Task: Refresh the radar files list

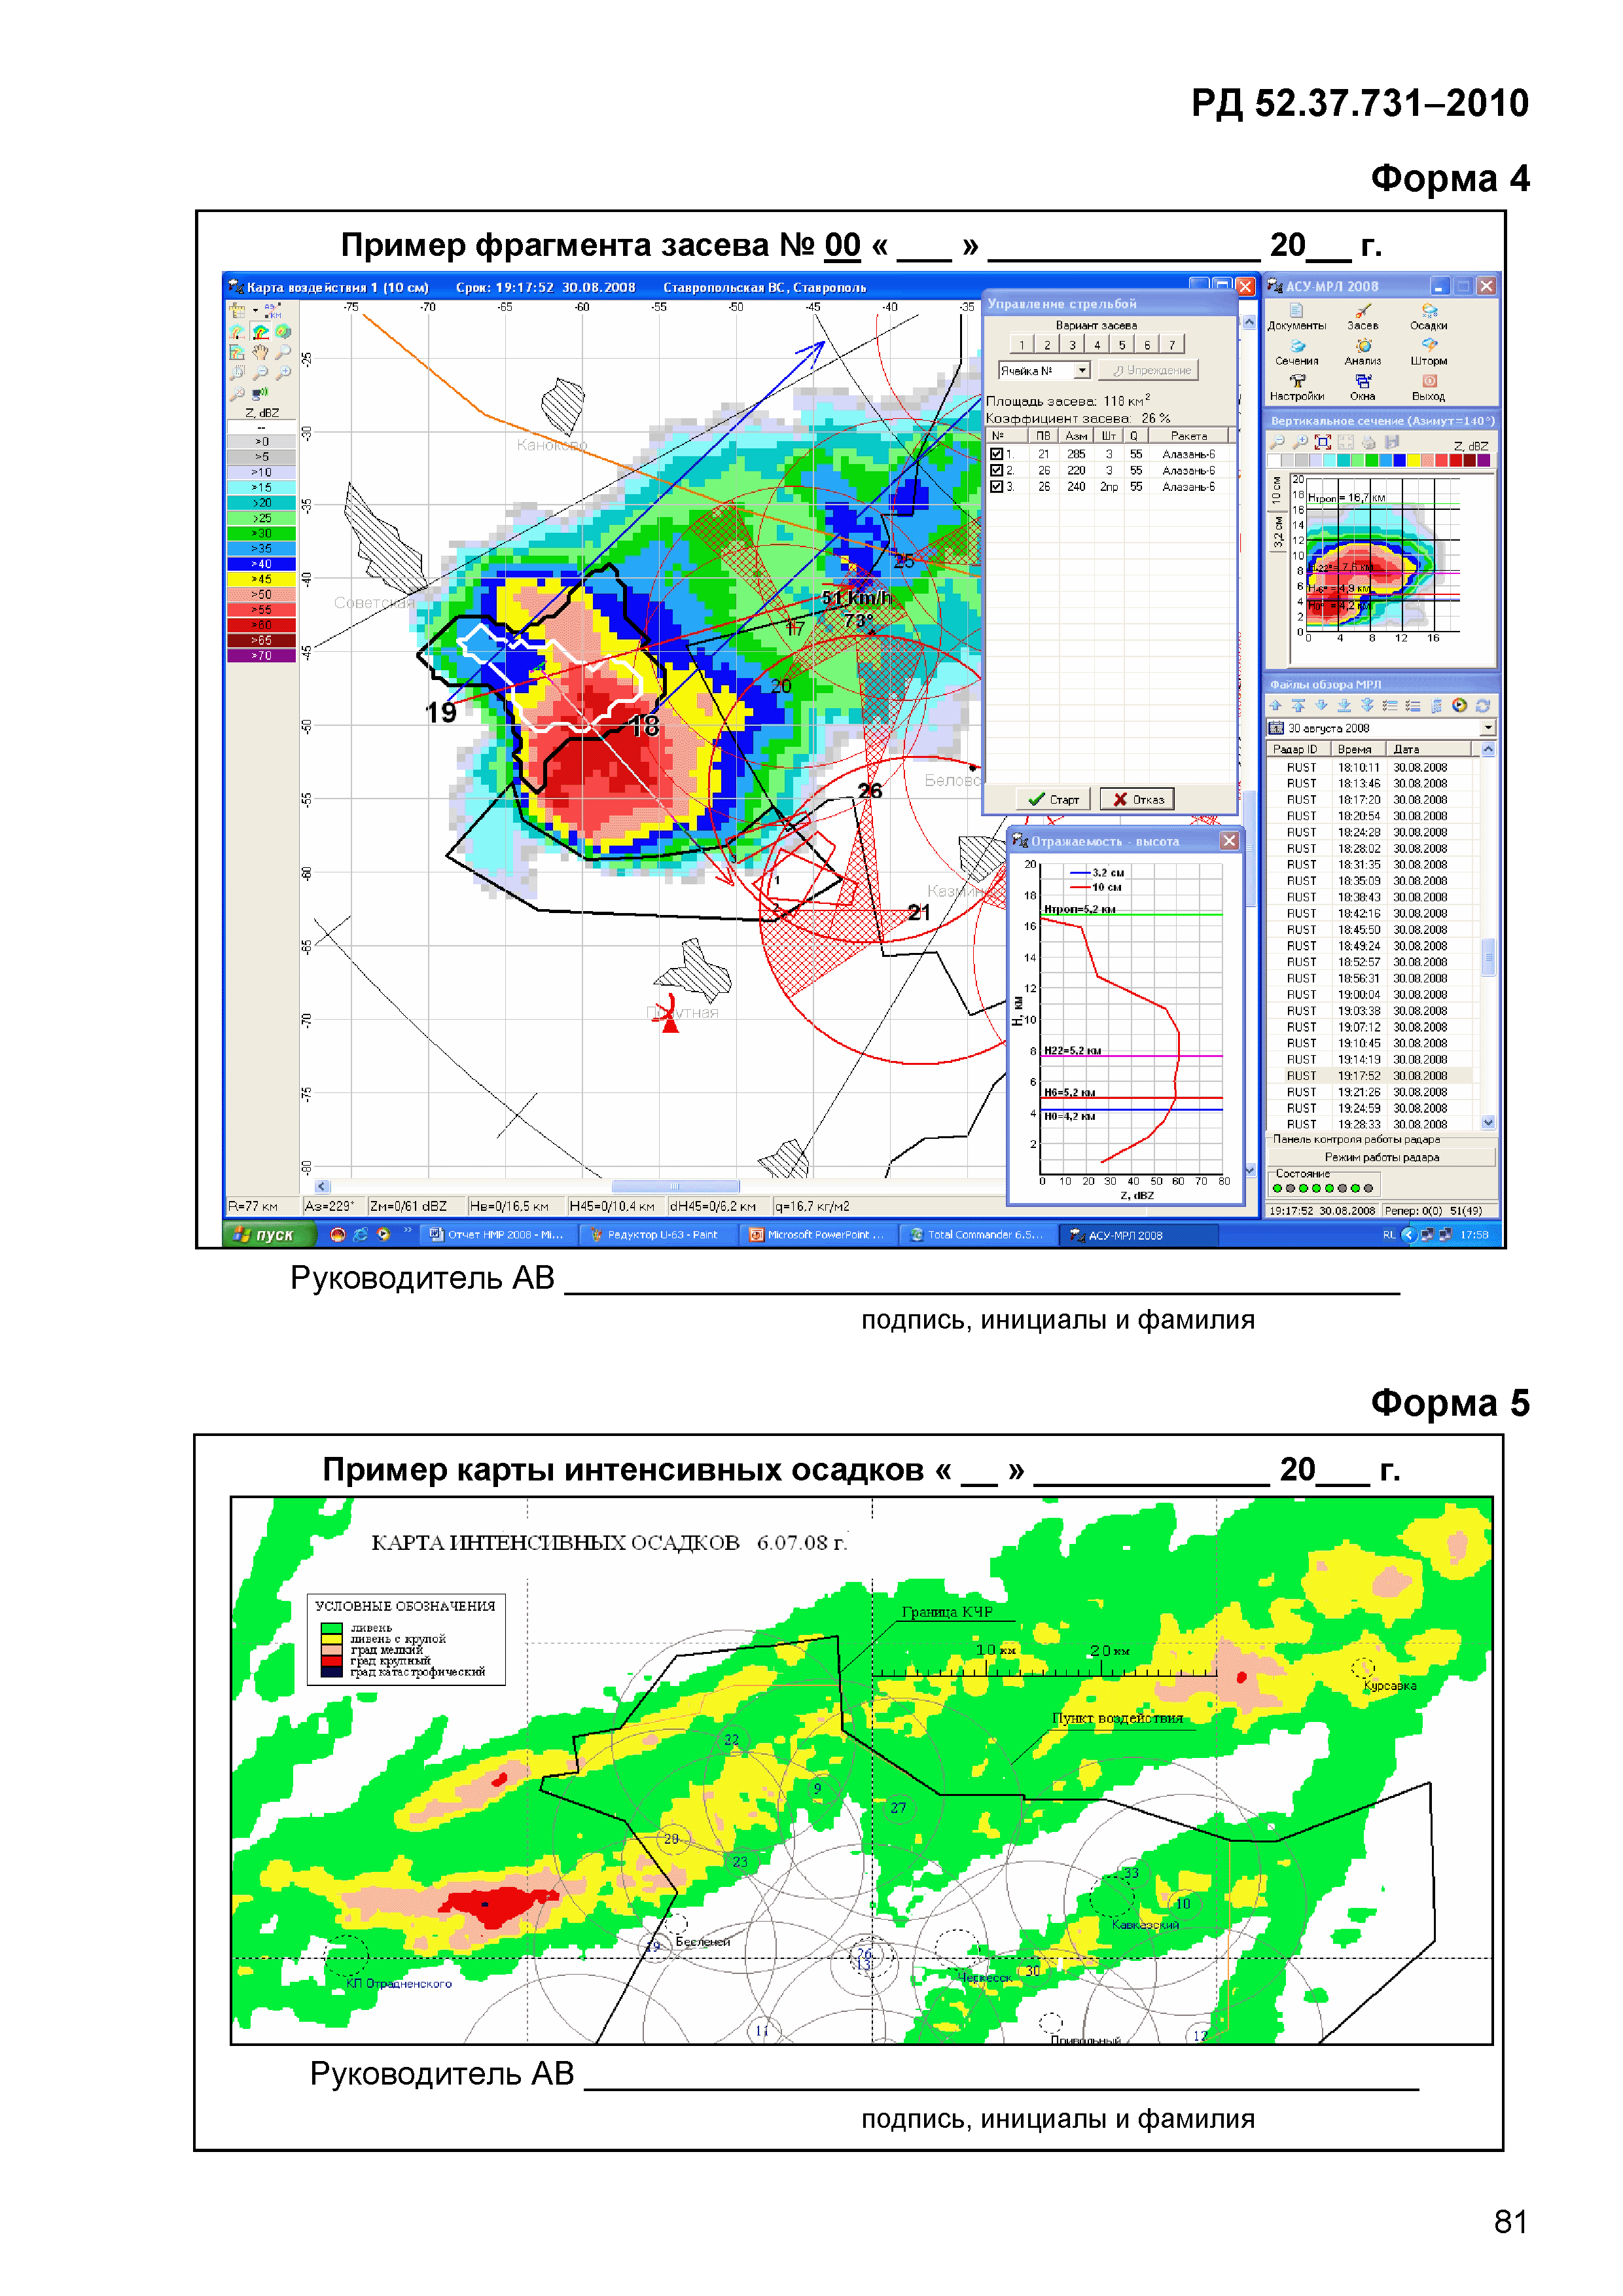Action: pos(1483,705)
